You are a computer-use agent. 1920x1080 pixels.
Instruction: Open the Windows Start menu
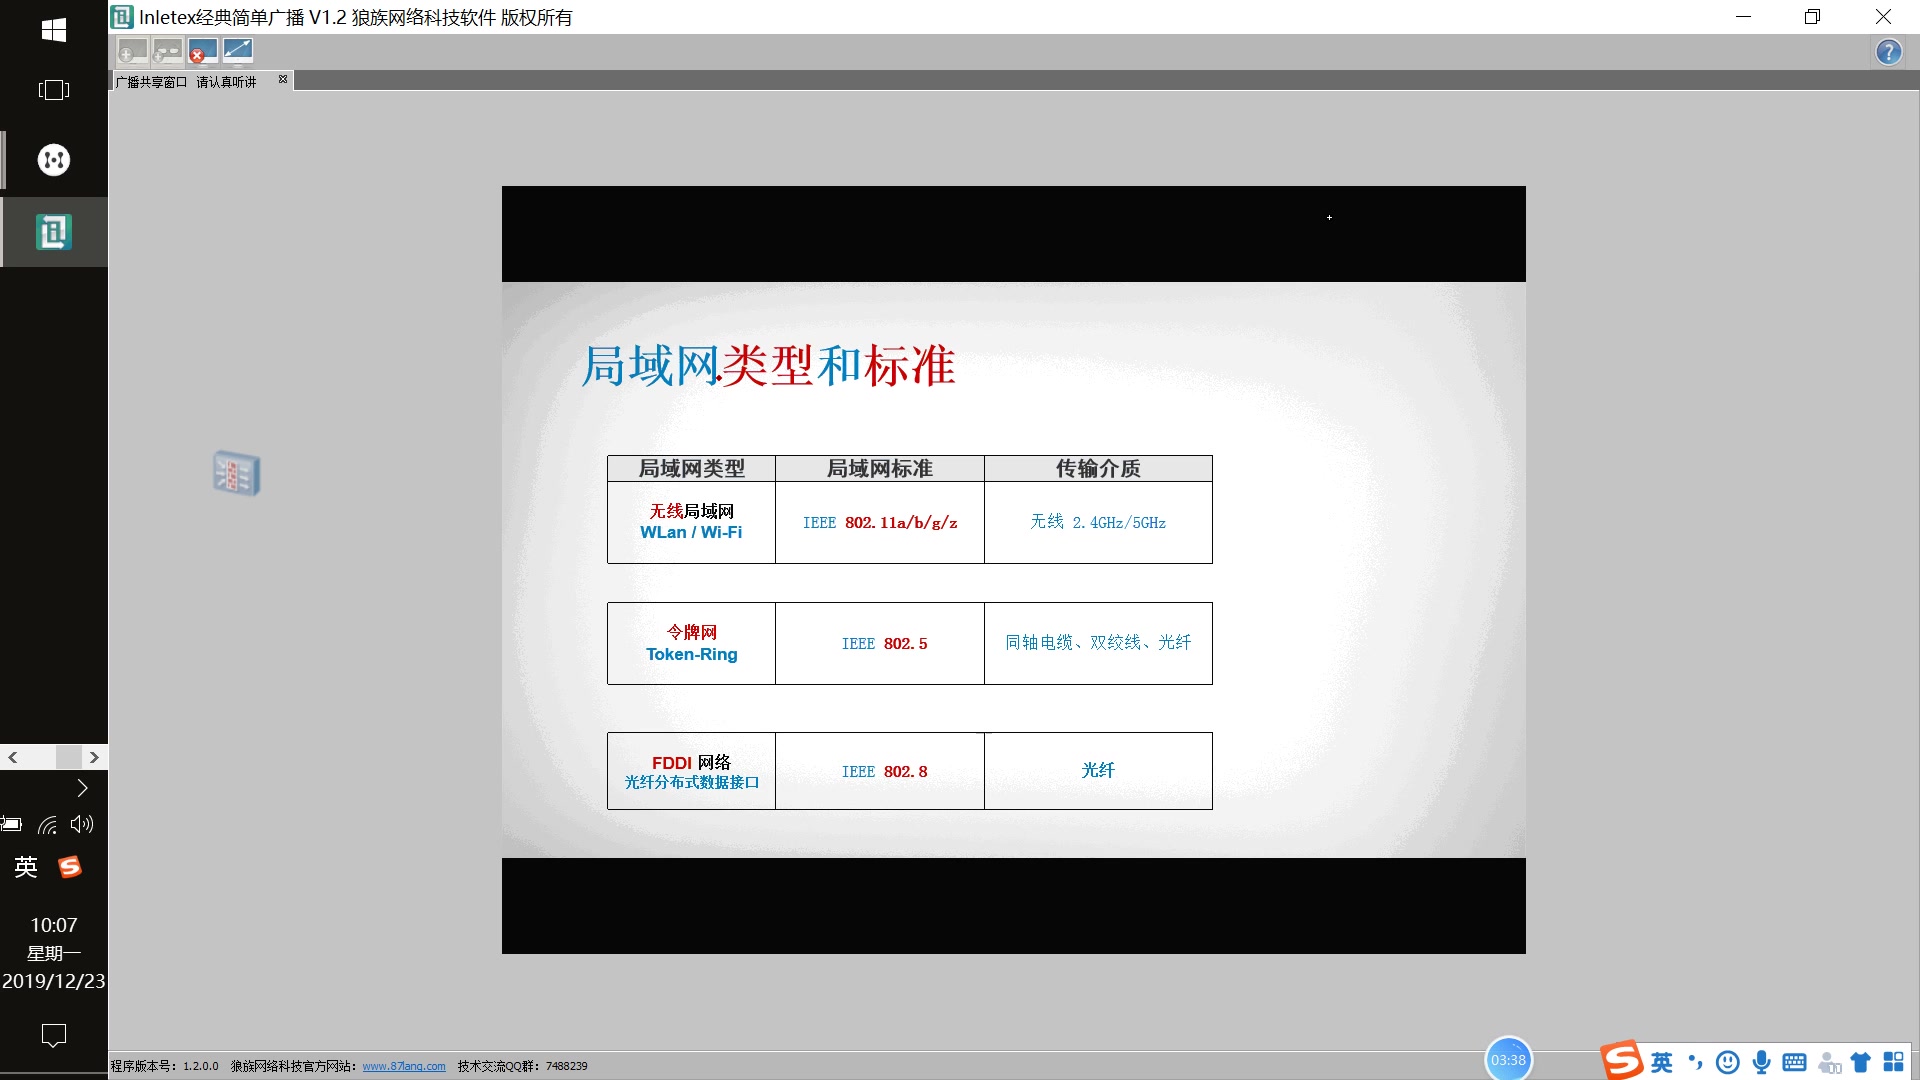click(x=54, y=30)
